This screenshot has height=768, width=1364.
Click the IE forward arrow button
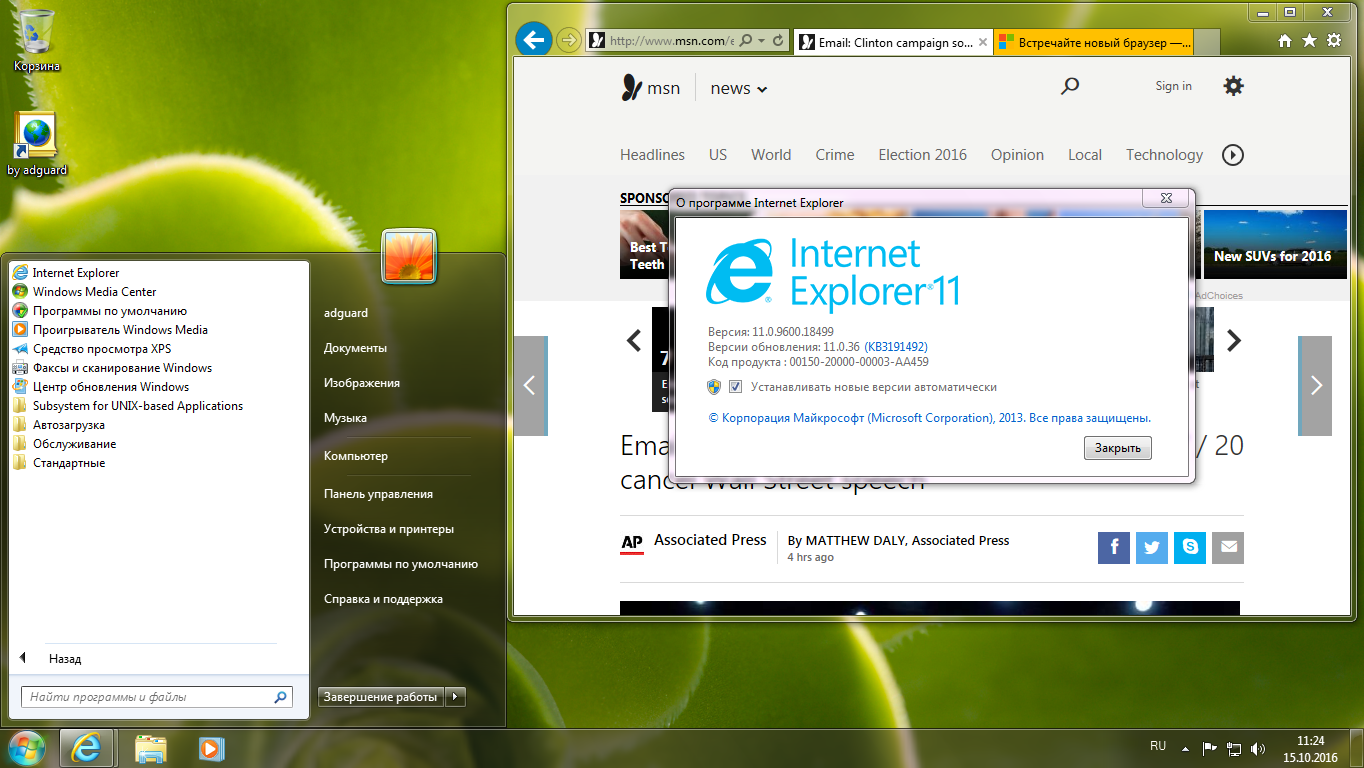coord(568,40)
